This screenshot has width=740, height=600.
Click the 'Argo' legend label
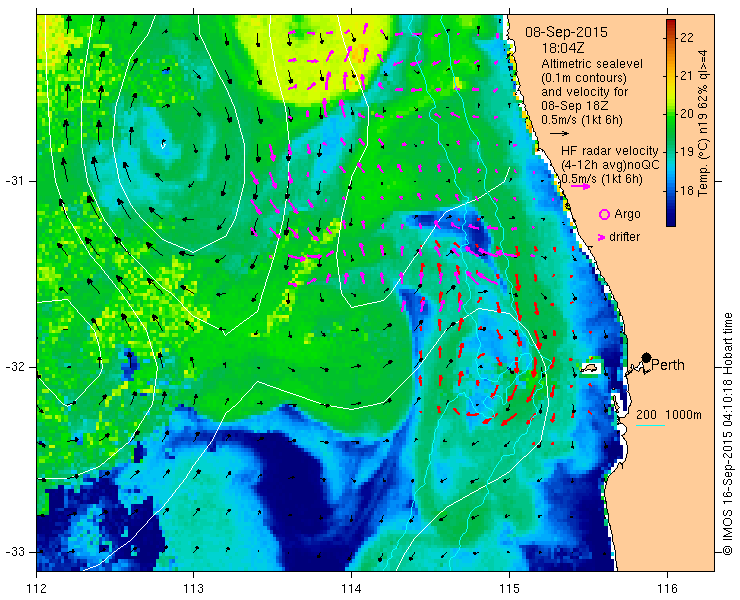[x=627, y=214]
